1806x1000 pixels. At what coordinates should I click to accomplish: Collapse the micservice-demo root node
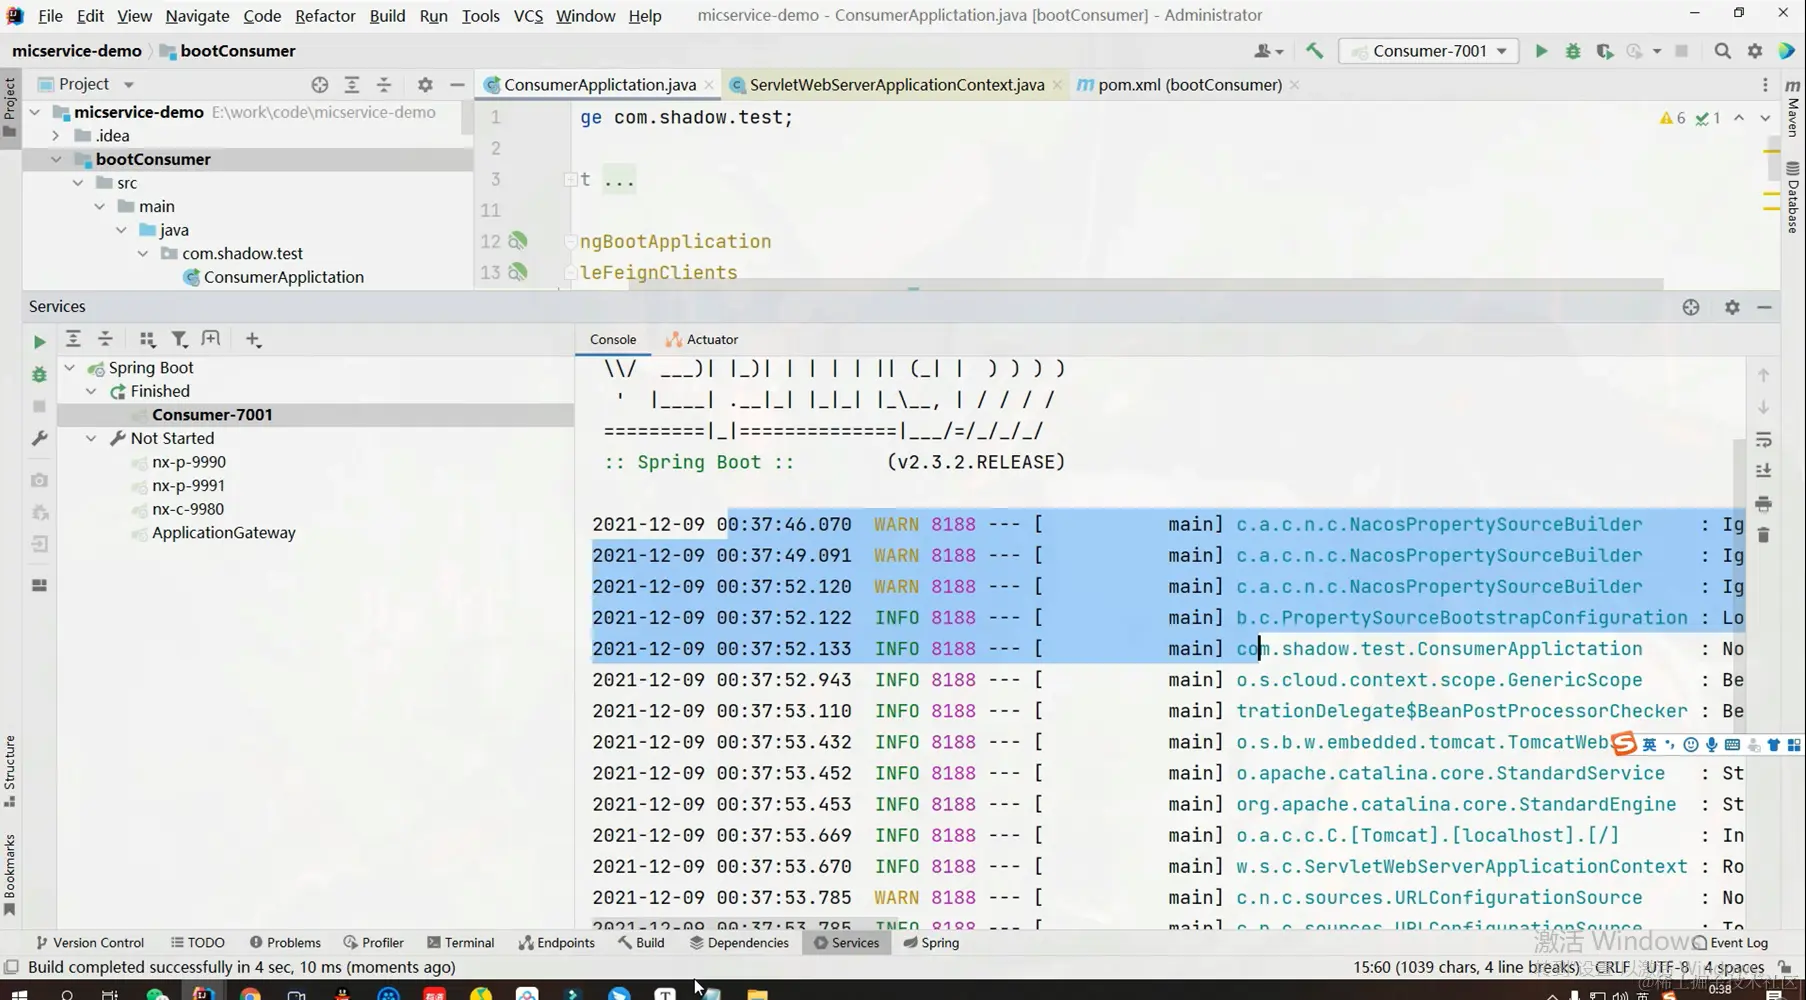(35, 112)
